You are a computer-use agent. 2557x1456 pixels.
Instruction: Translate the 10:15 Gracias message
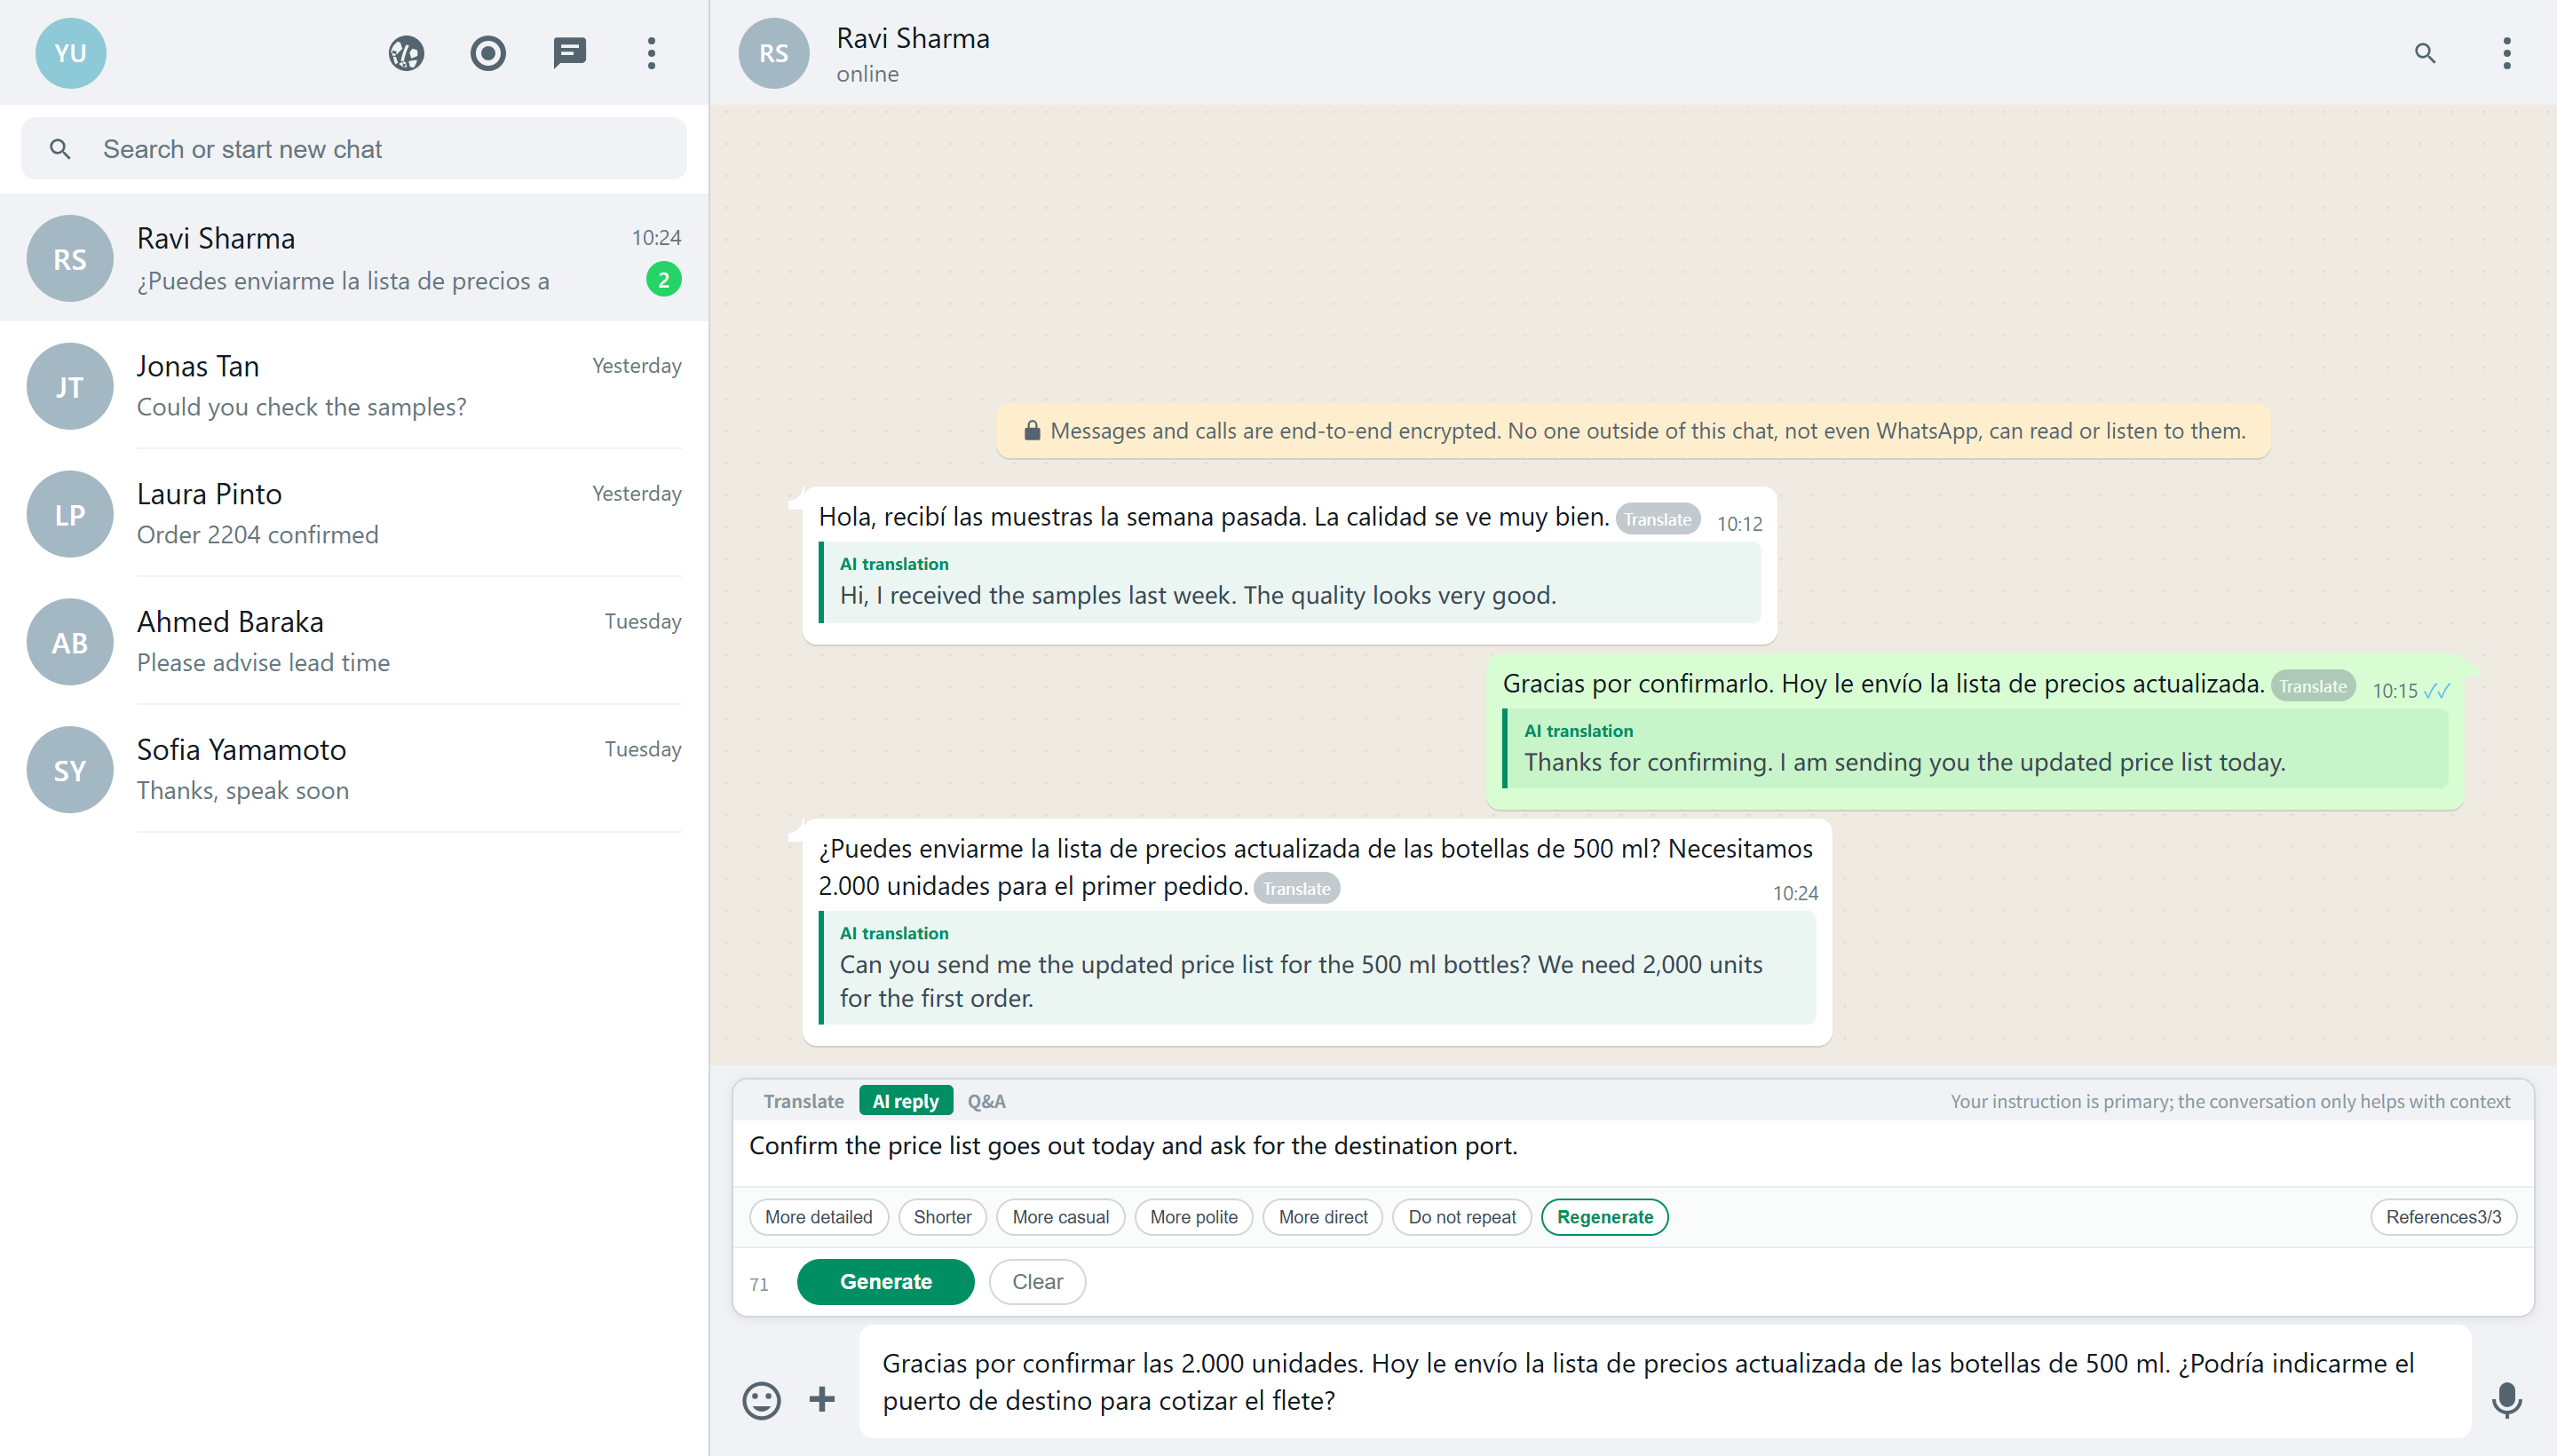pyautogui.click(x=2312, y=686)
